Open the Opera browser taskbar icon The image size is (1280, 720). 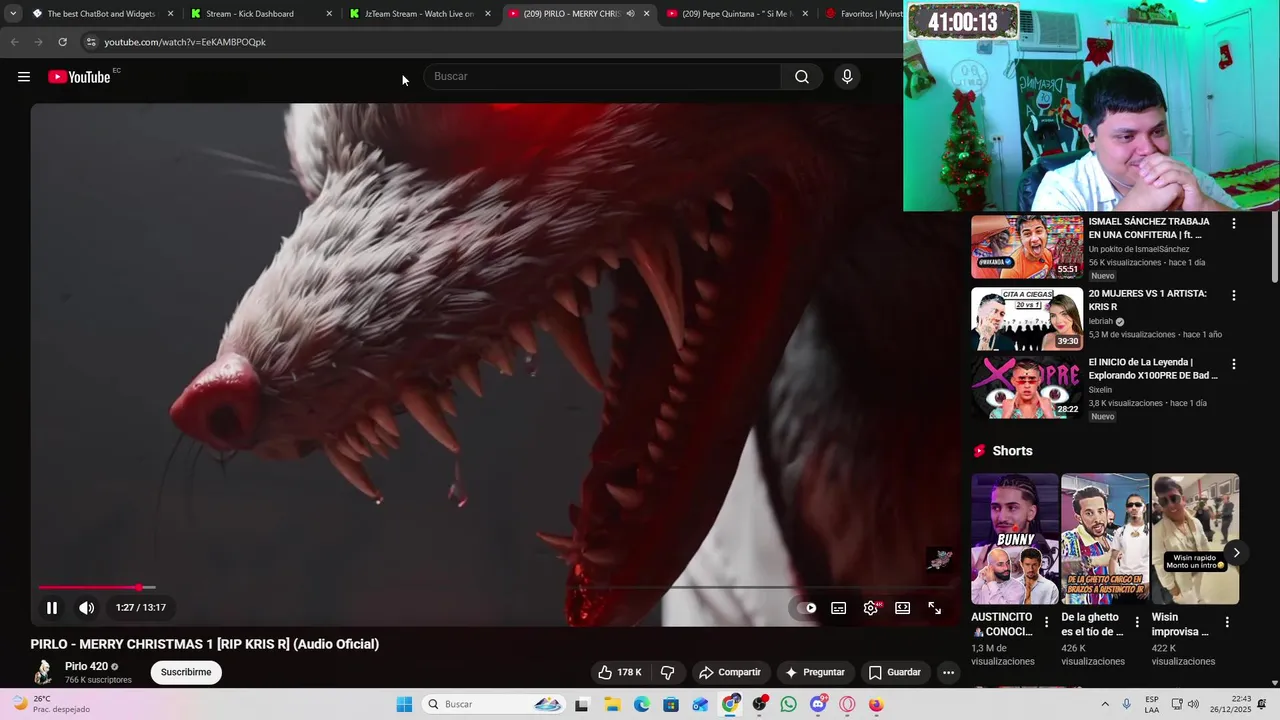point(848,704)
